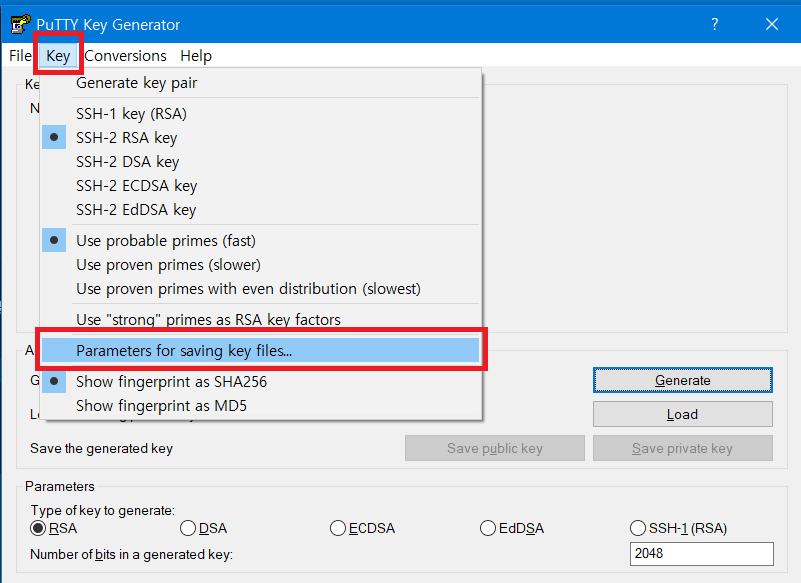Open the Conversions menu
801x583 pixels.
pyautogui.click(x=125, y=56)
